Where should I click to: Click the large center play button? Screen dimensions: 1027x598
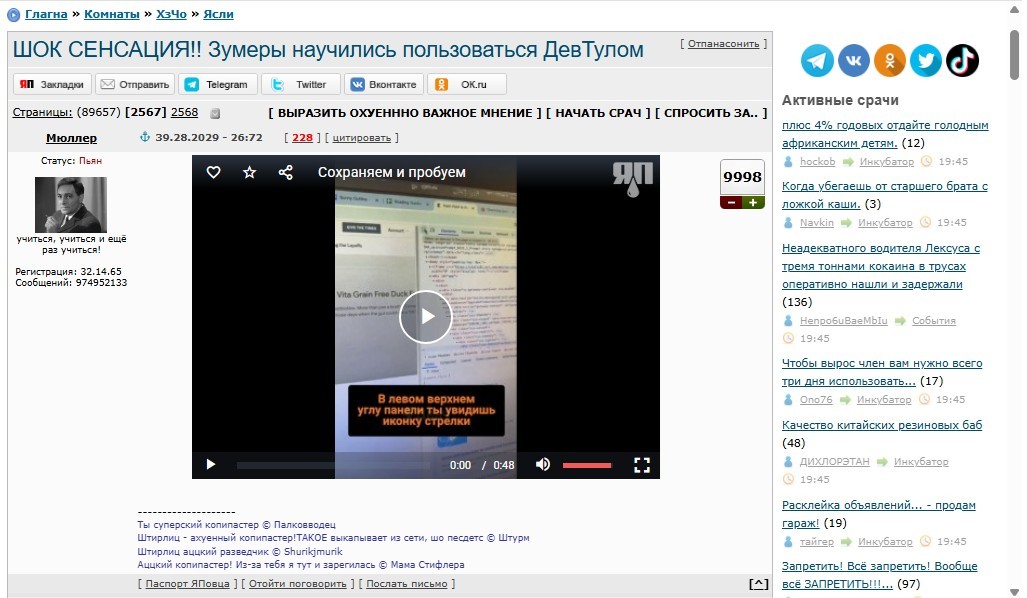pyautogui.click(x=426, y=316)
